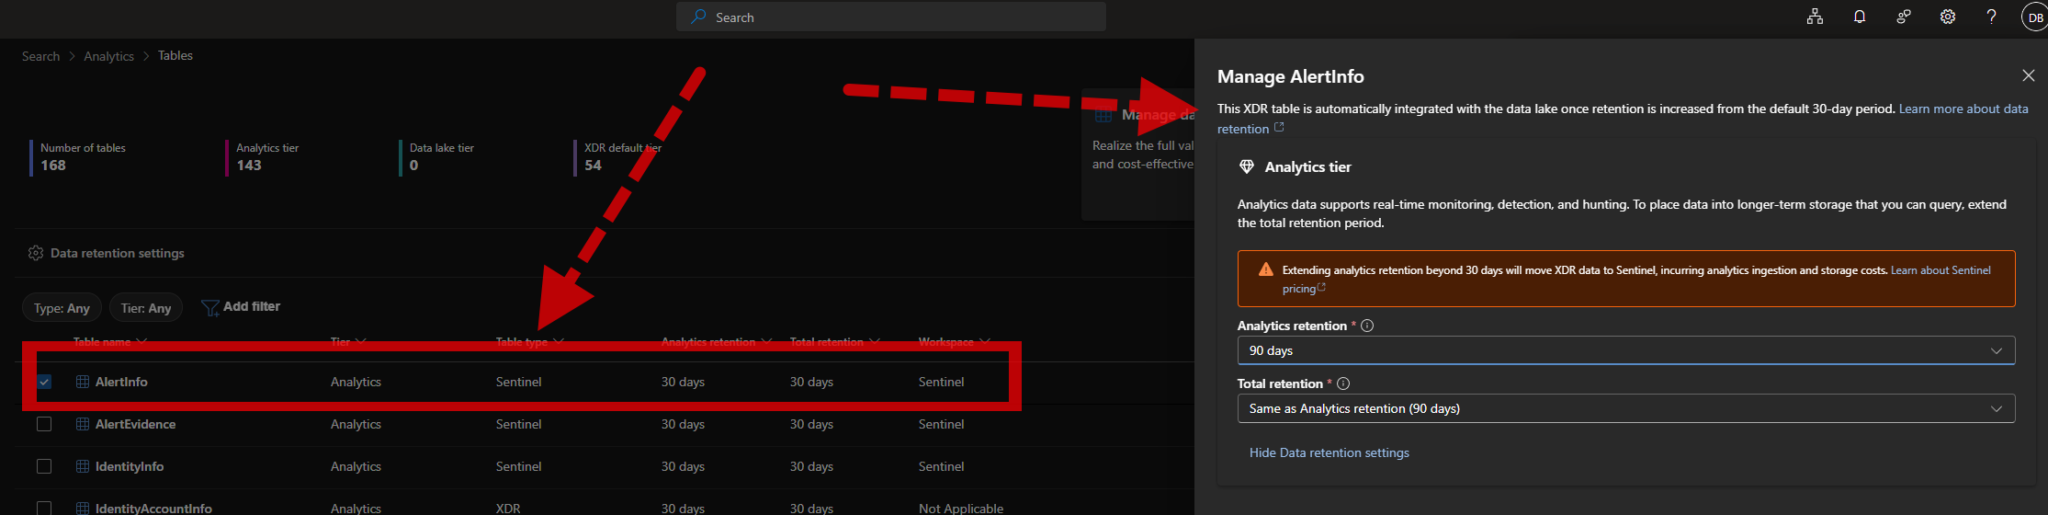2048x515 pixels.
Task: Click external link icon after Sentinel pricing
Action: tap(1321, 288)
